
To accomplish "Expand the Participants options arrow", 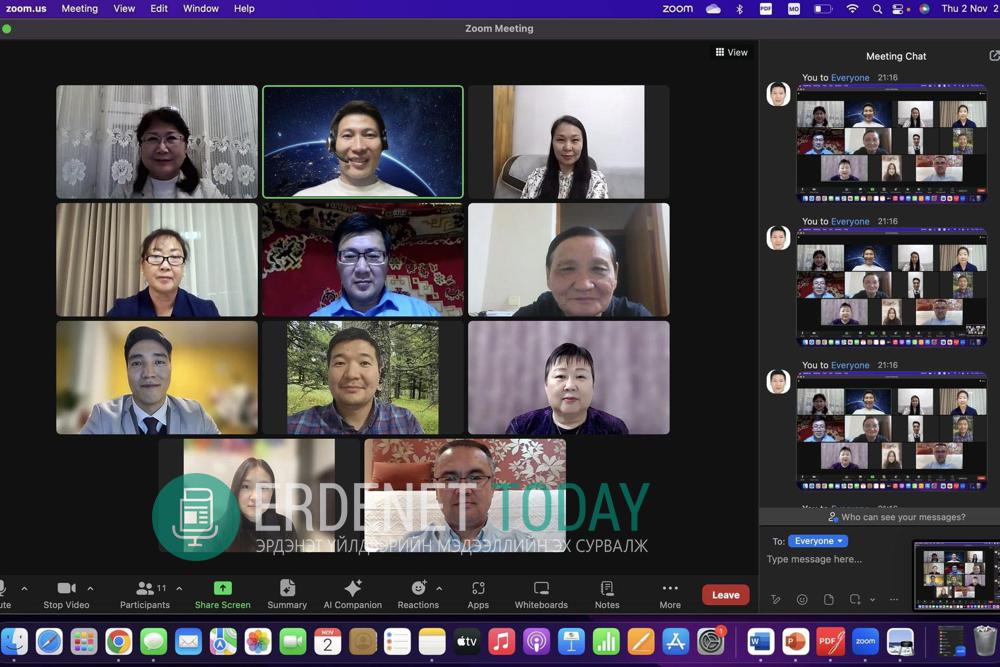I will pyautogui.click(x=179, y=588).
